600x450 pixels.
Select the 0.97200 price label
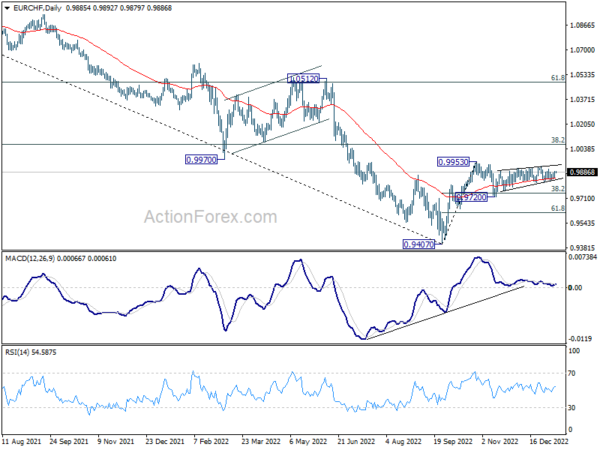click(x=472, y=197)
